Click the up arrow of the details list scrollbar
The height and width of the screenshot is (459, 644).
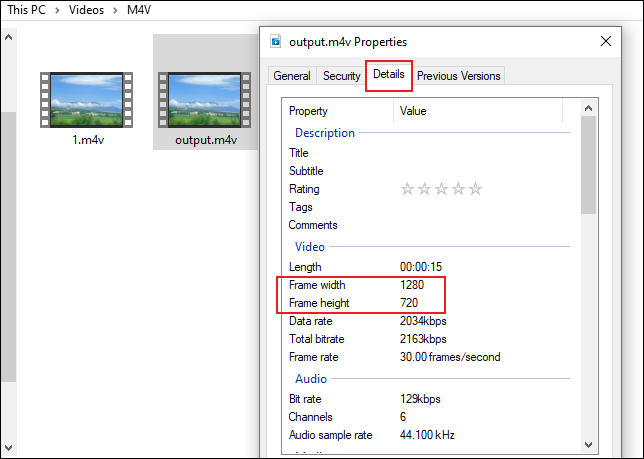pos(588,108)
